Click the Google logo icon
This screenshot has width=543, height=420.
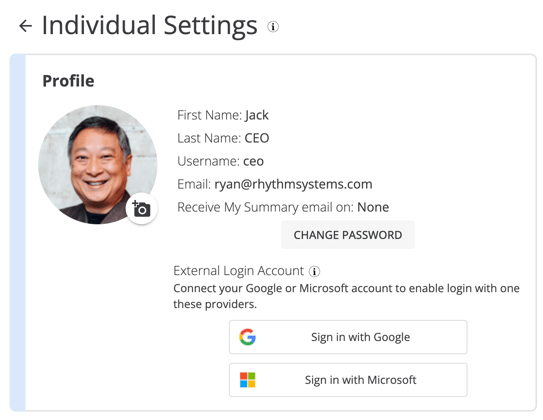248,337
